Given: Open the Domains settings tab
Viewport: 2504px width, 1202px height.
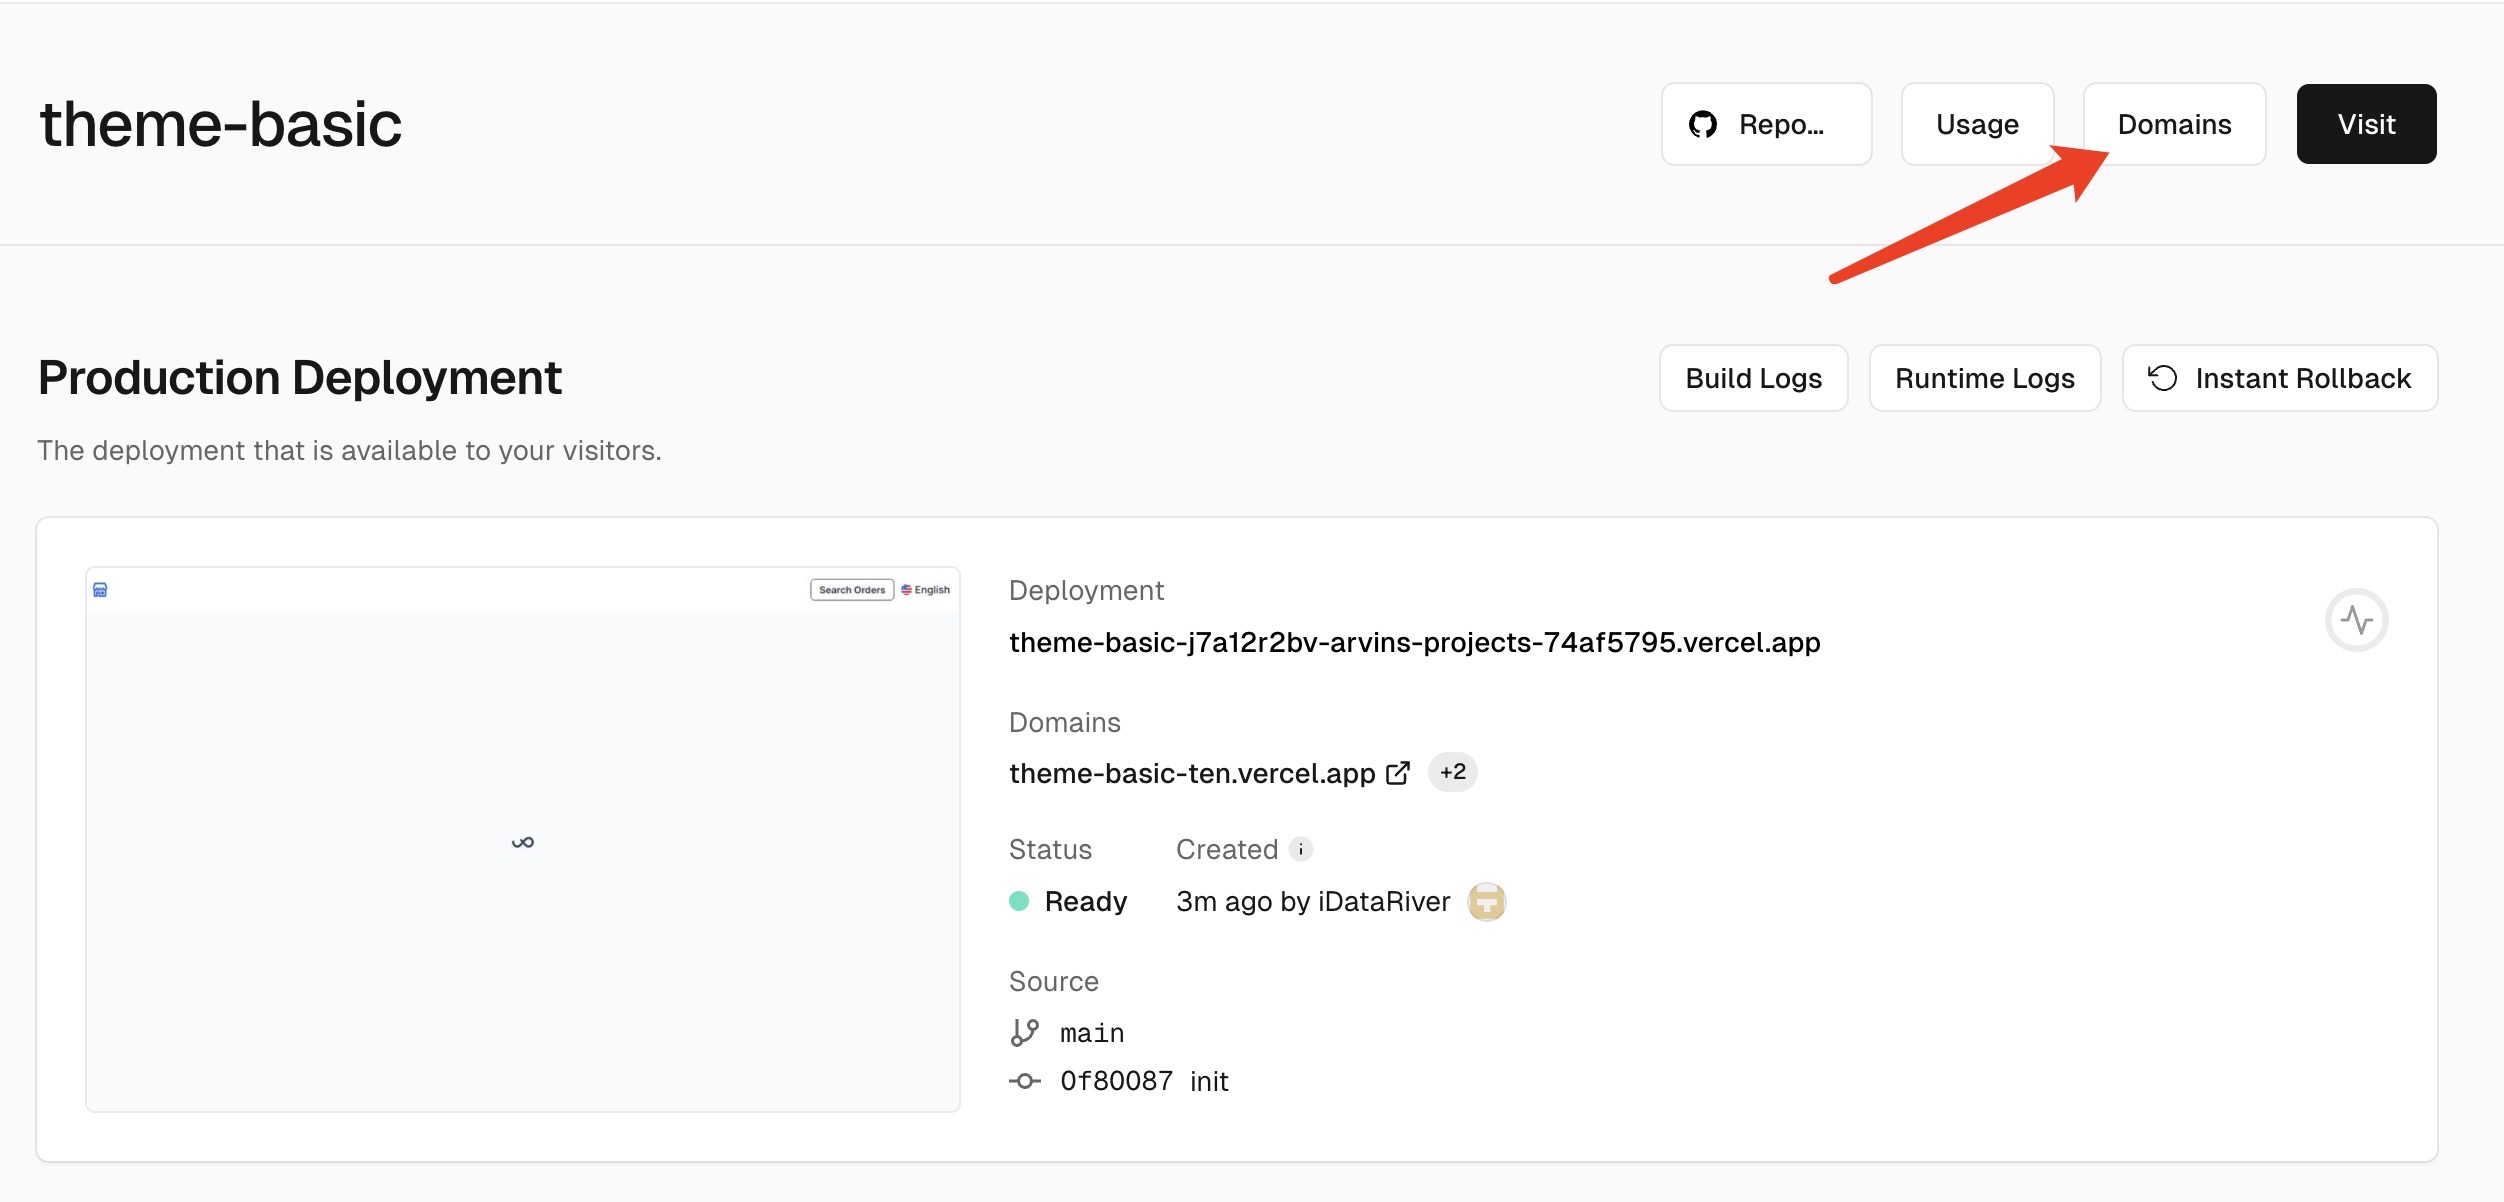Looking at the screenshot, I should (x=2175, y=123).
